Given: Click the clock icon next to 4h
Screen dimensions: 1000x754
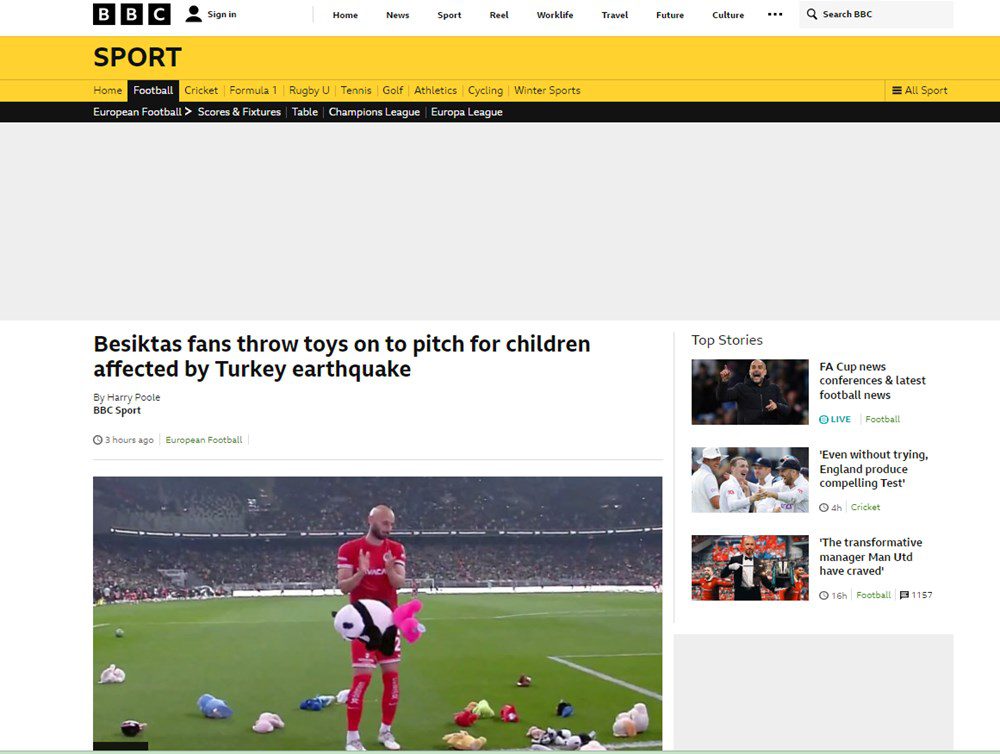Looking at the screenshot, I should pos(824,508).
